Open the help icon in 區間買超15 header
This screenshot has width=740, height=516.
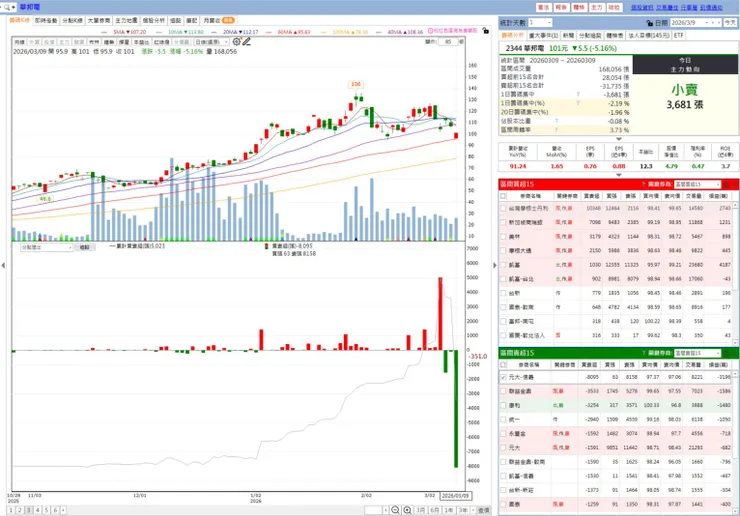643,184
